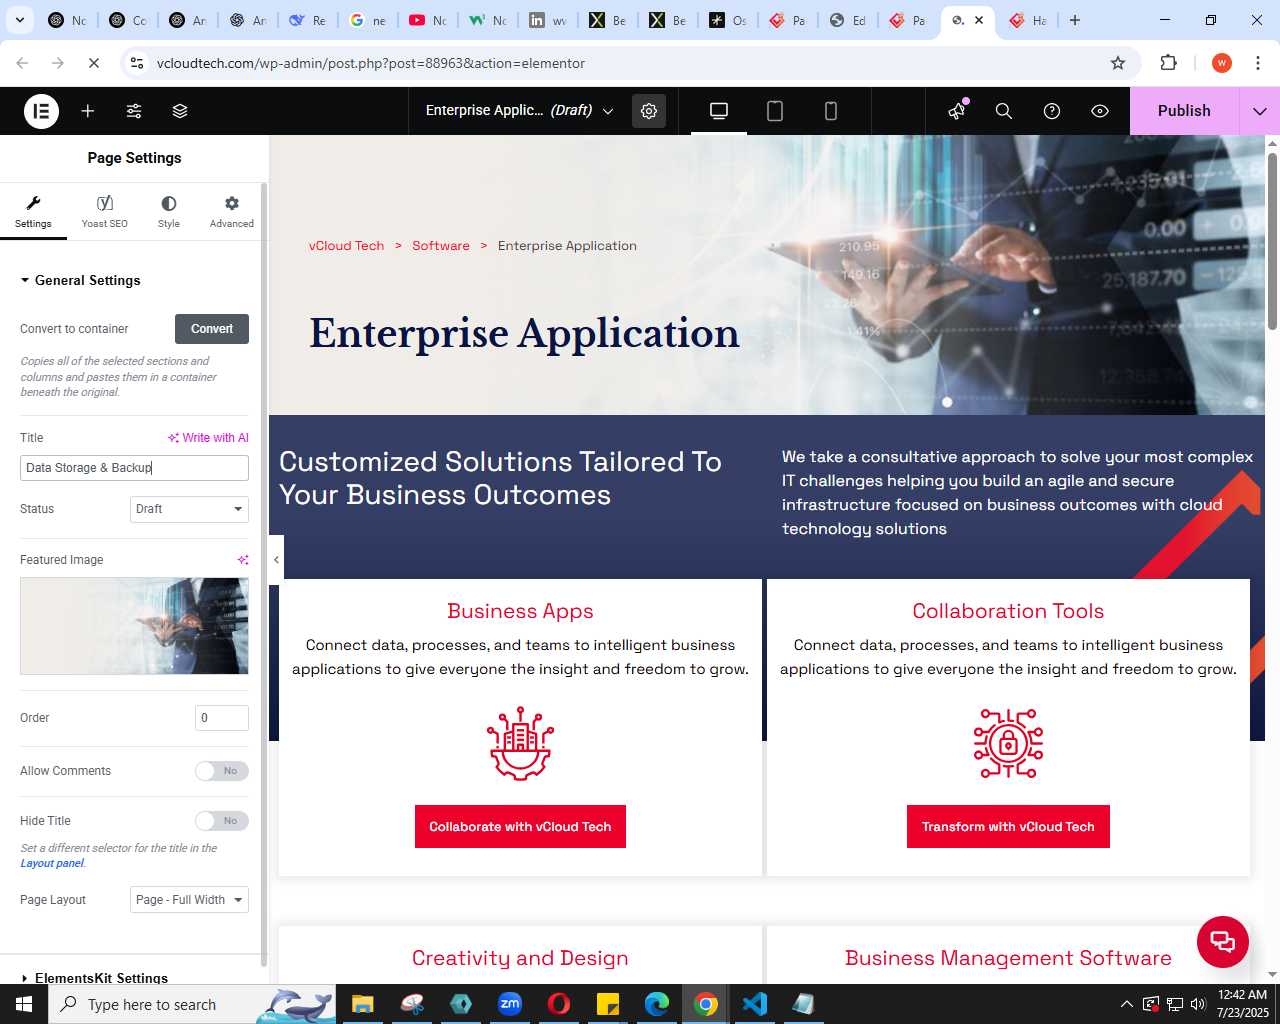
Task: Click Collaborate with vCloud Tech button
Action: click(x=520, y=827)
